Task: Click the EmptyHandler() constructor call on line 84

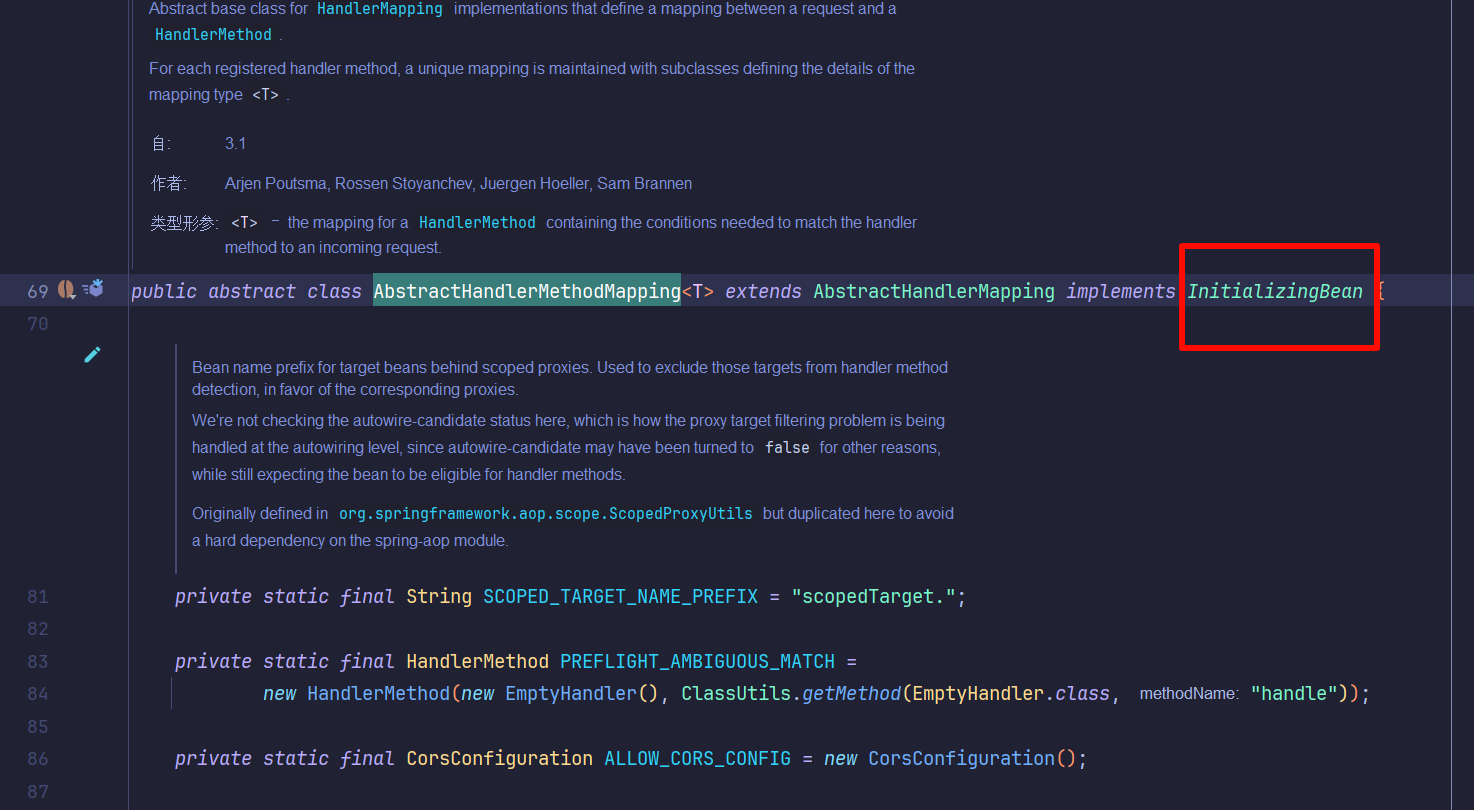Action: tap(581, 694)
